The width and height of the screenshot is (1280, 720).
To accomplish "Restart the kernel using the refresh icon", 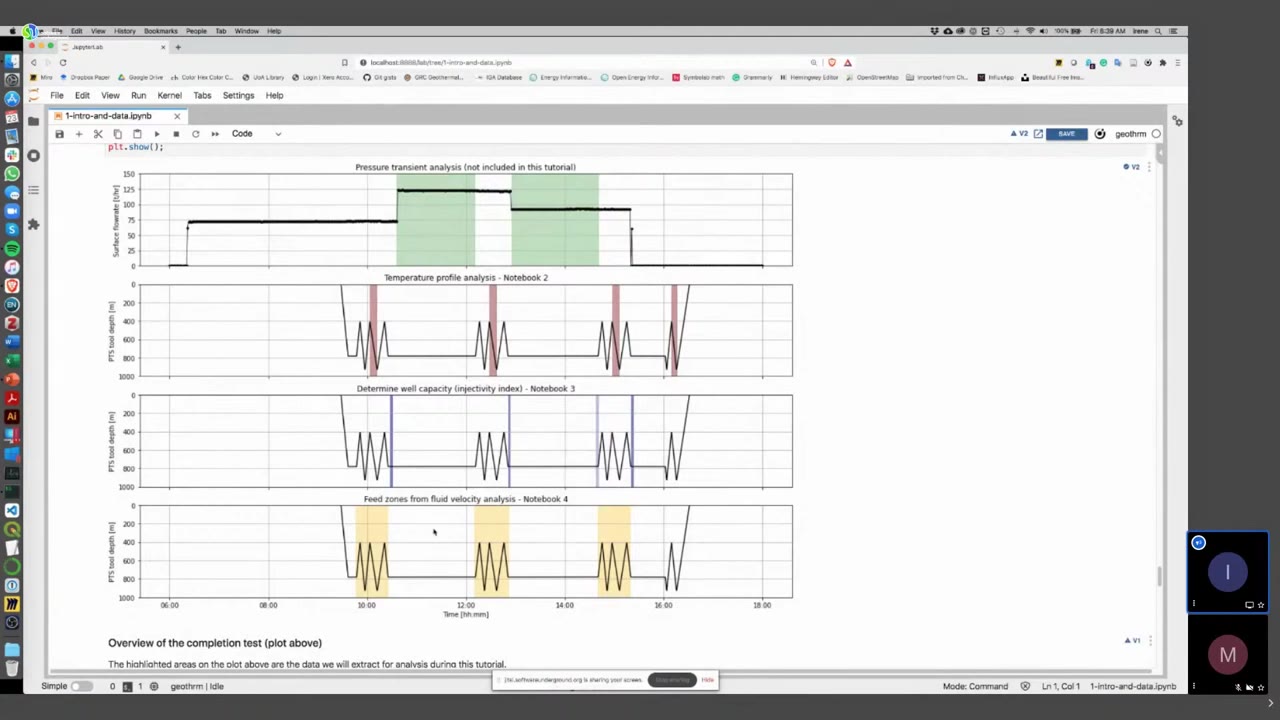I will point(196,133).
